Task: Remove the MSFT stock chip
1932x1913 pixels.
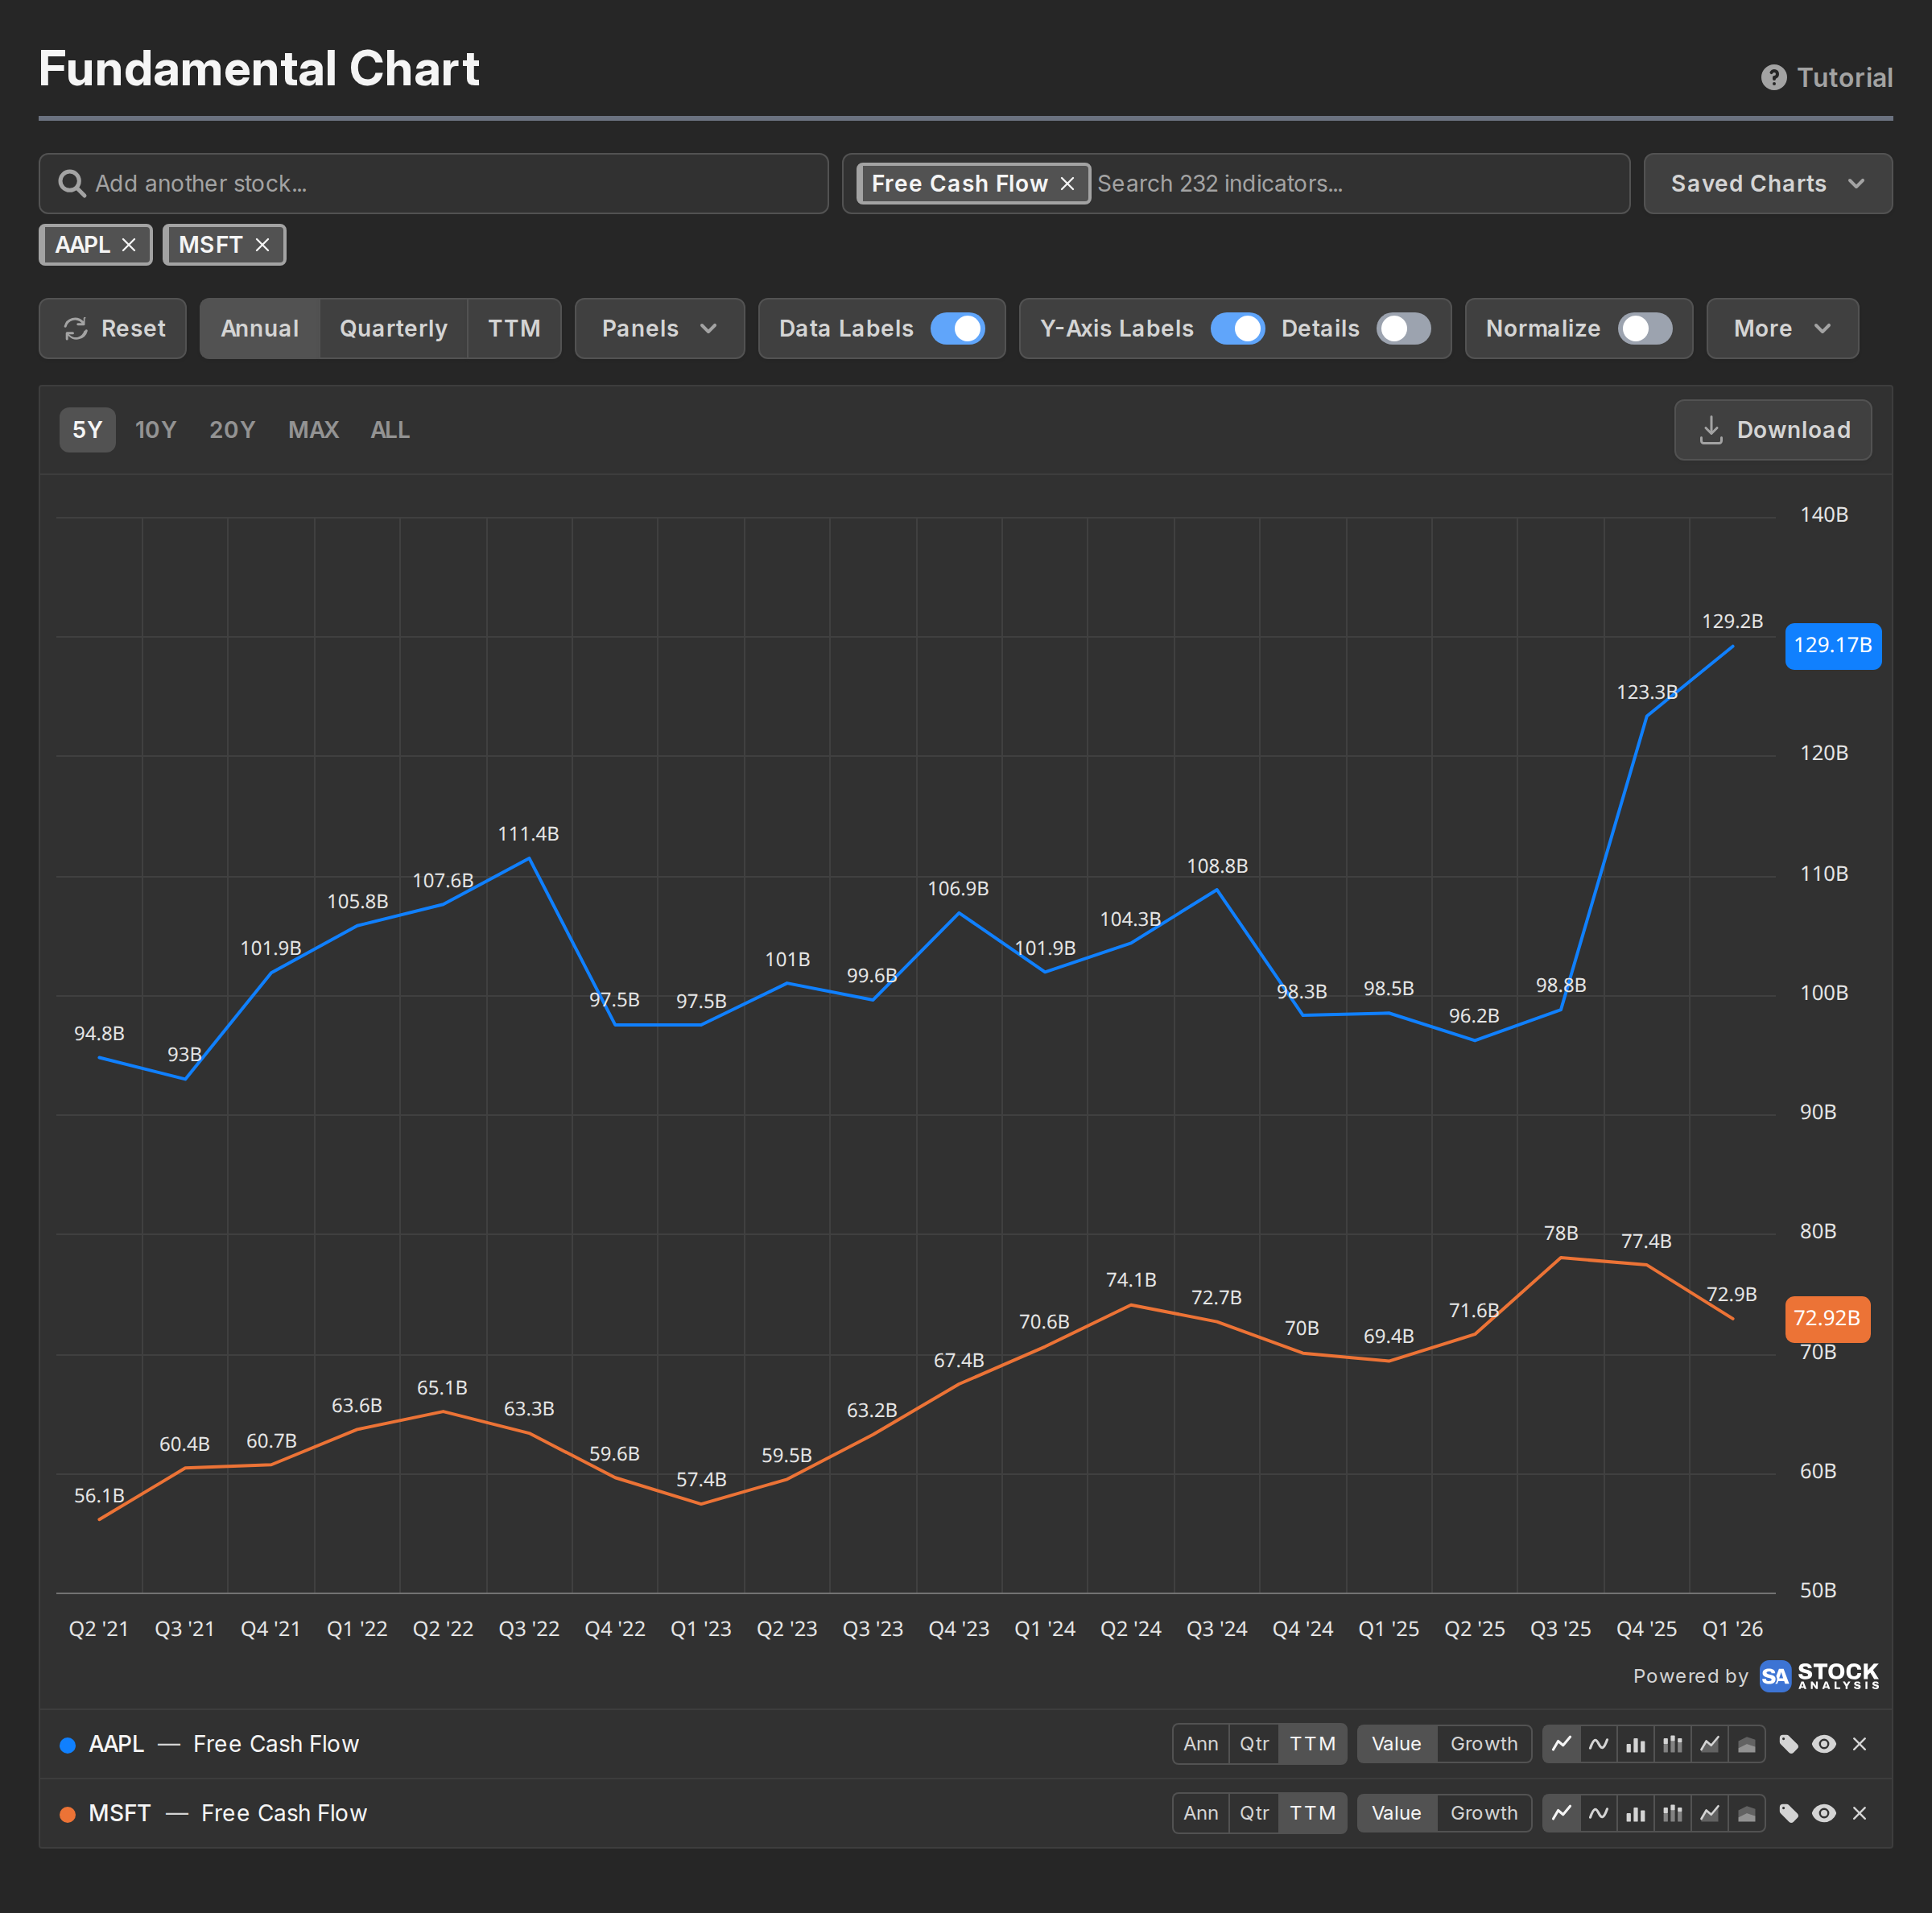Action: (262, 245)
